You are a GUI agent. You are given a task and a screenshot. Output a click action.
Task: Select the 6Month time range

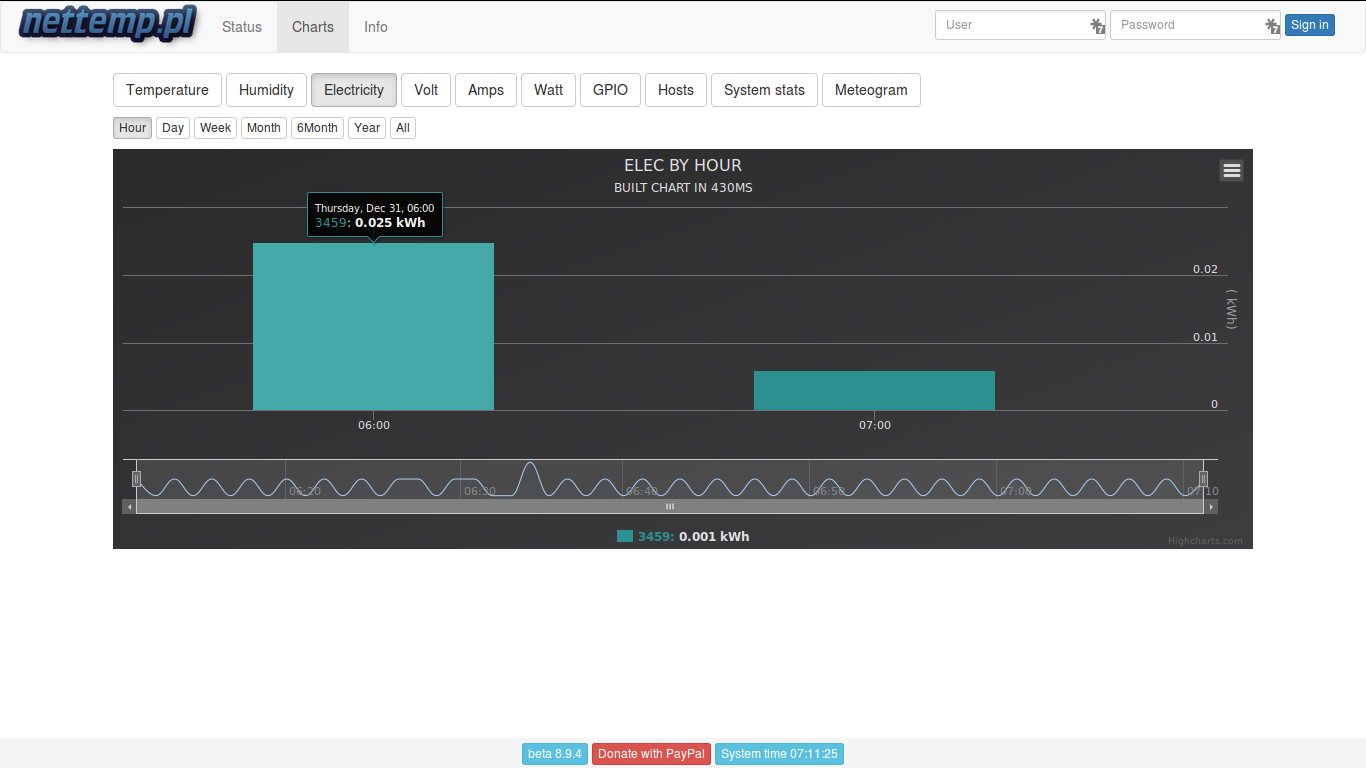pyautogui.click(x=317, y=128)
